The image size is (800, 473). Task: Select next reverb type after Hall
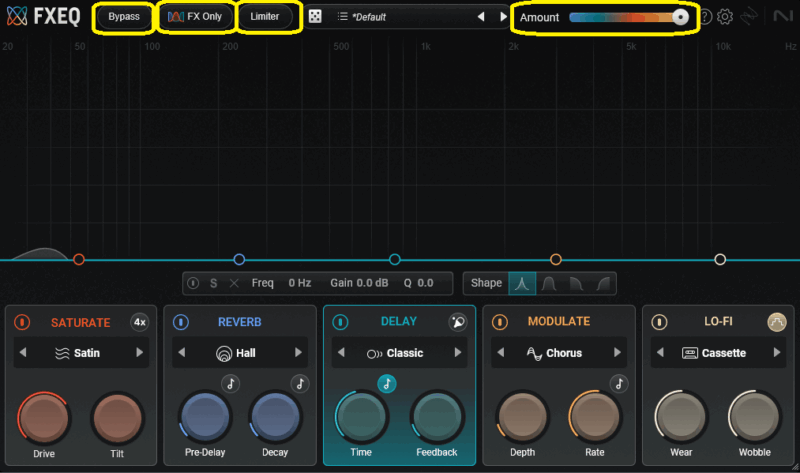coord(298,353)
